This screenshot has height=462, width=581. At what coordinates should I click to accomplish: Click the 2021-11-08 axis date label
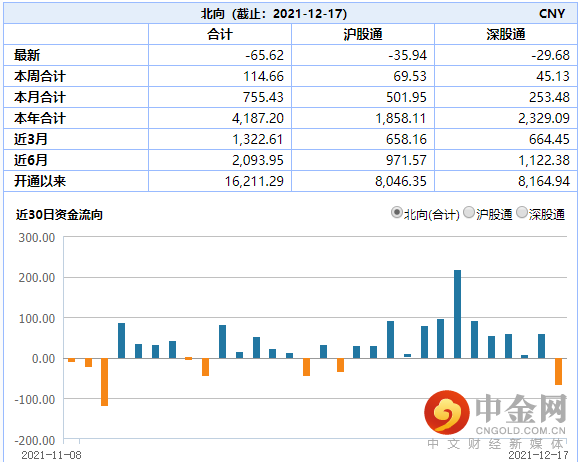[x=51, y=455]
